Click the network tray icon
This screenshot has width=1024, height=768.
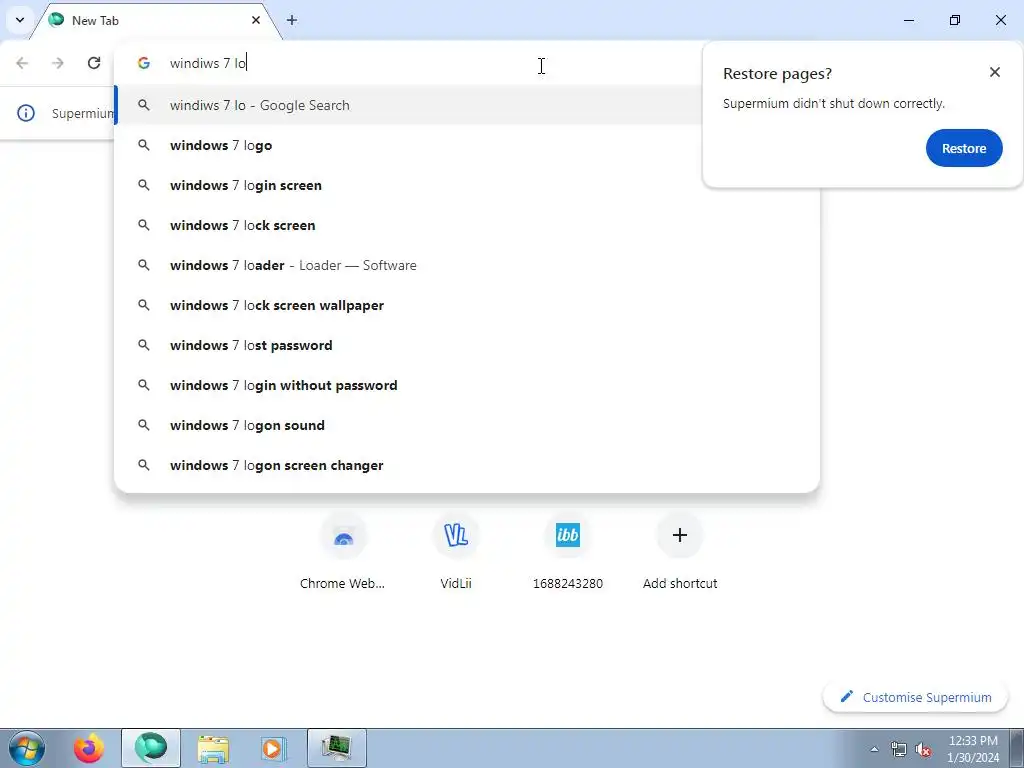pyautogui.click(x=899, y=749)
